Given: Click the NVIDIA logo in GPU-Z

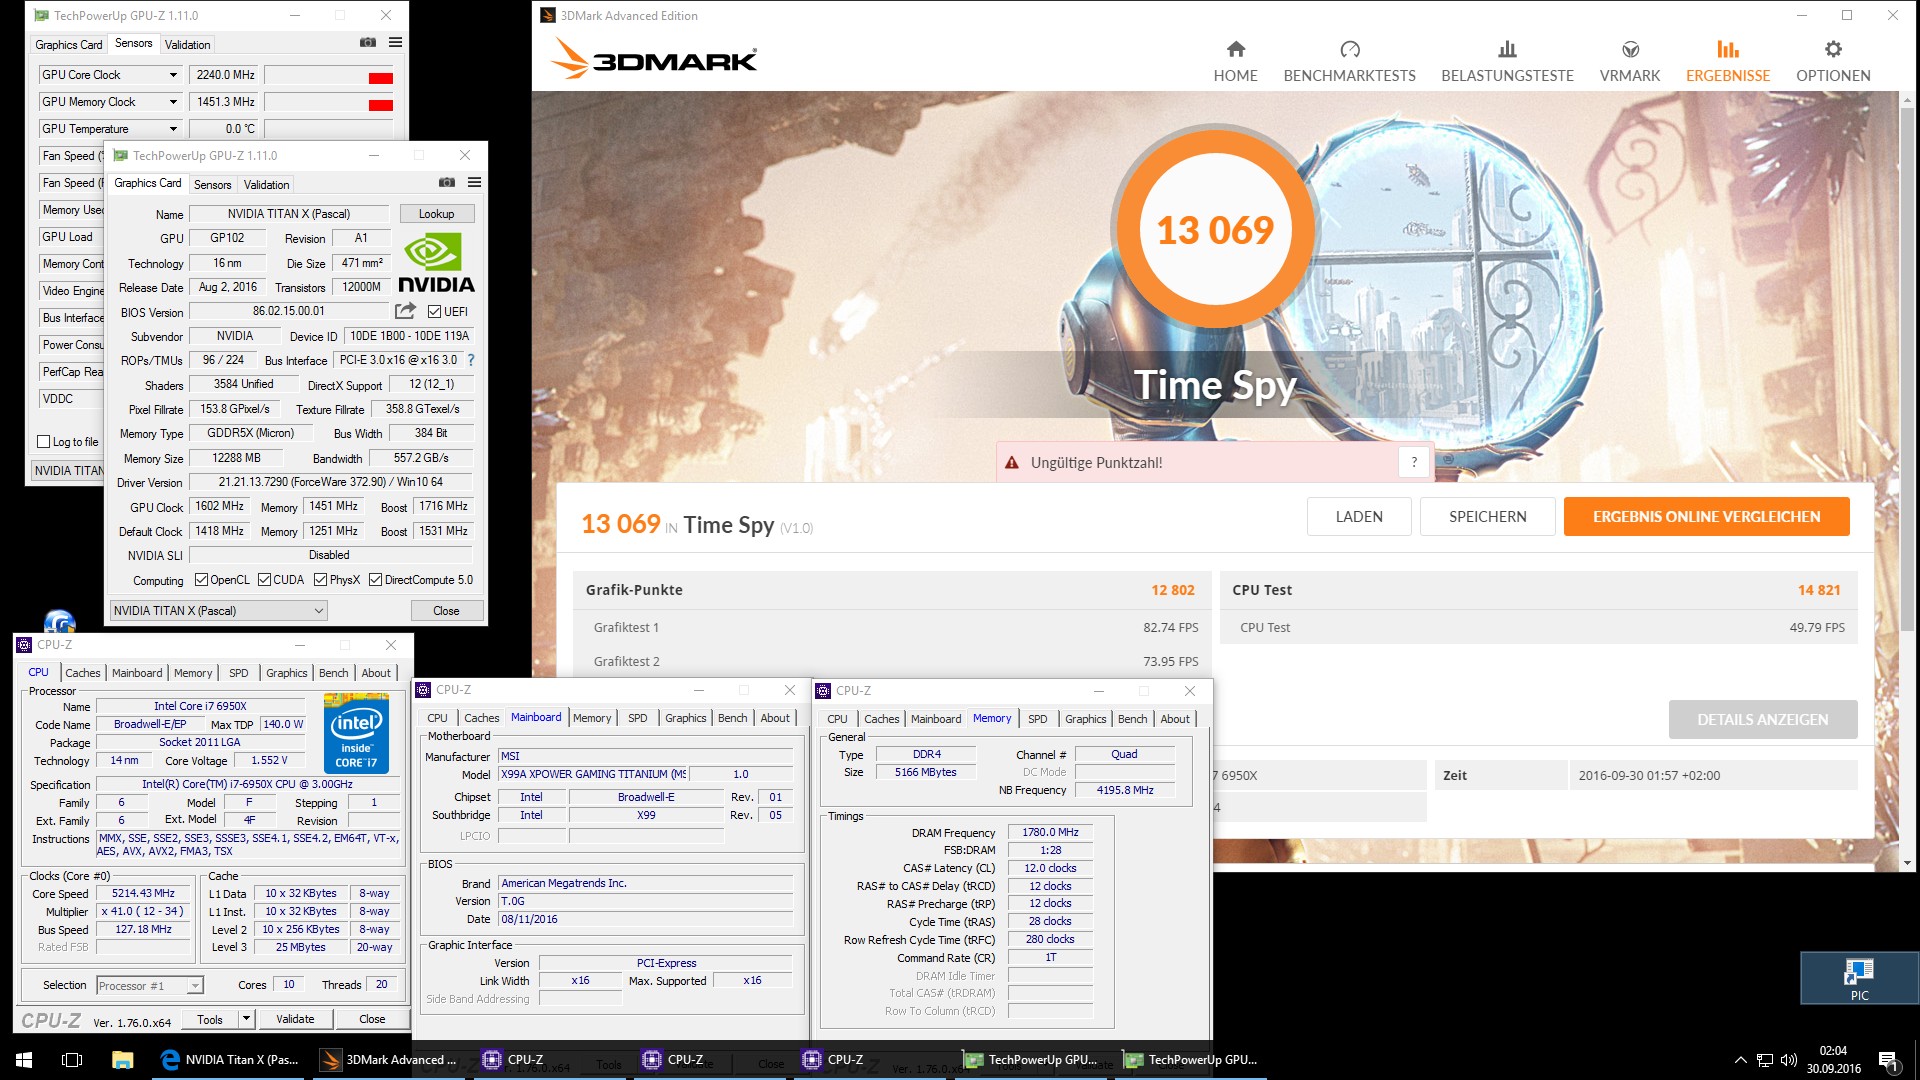Looking at the screenshot, I should (436, 262).
